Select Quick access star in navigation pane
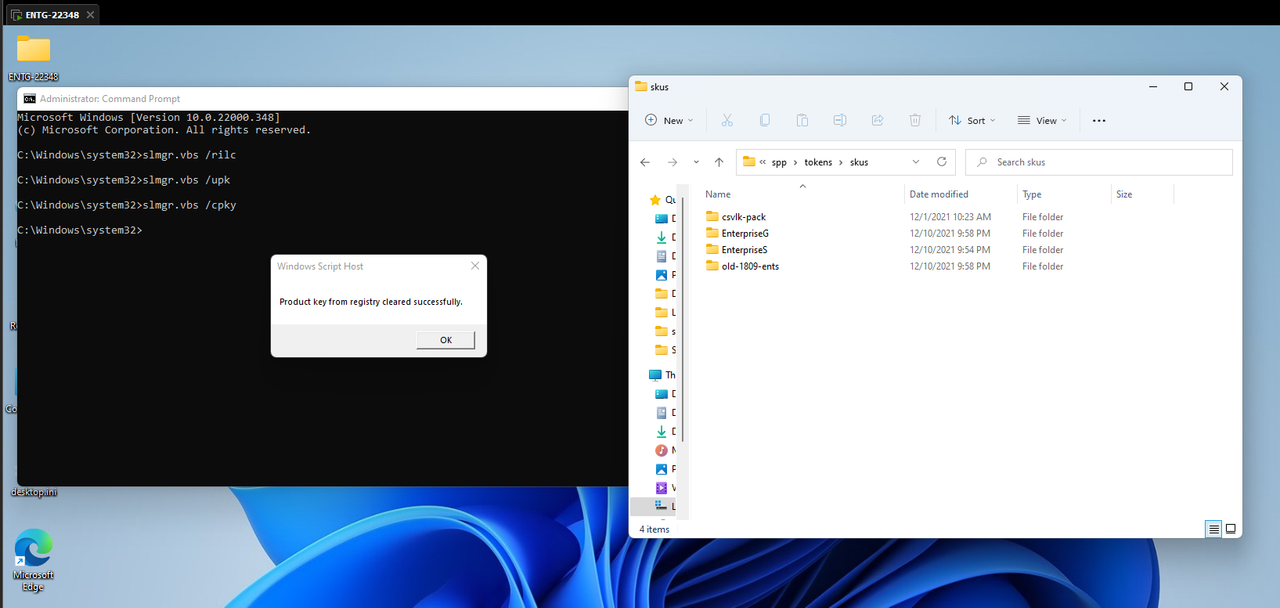 click(x=655, y=200)
